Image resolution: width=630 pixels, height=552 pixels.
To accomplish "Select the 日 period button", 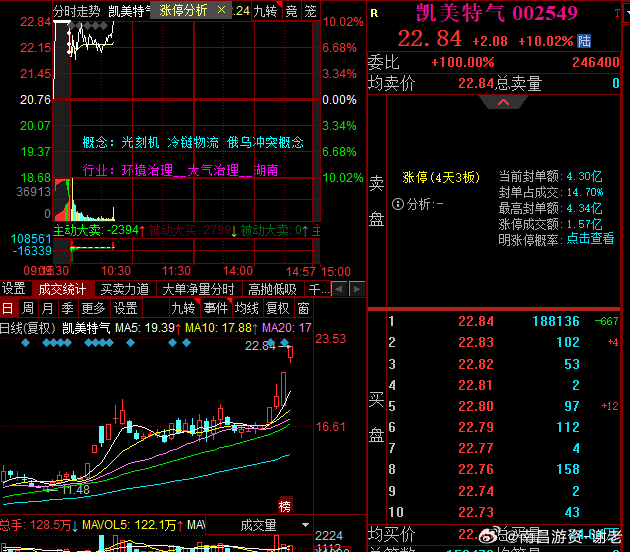I will [8, 309].
